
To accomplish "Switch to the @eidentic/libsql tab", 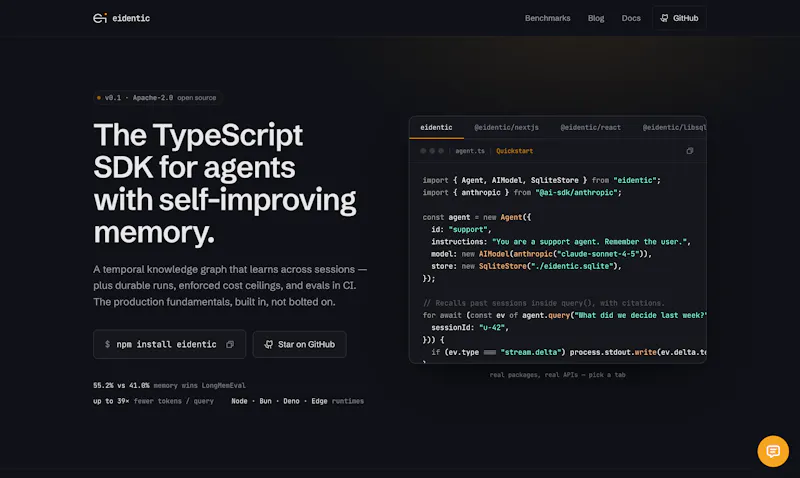I will (x=674, y=128).
